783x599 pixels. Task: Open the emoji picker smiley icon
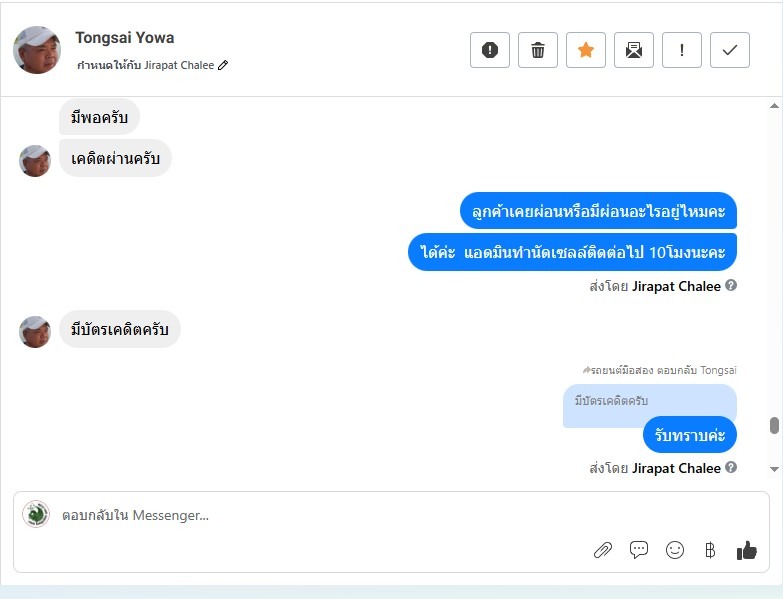675,550
